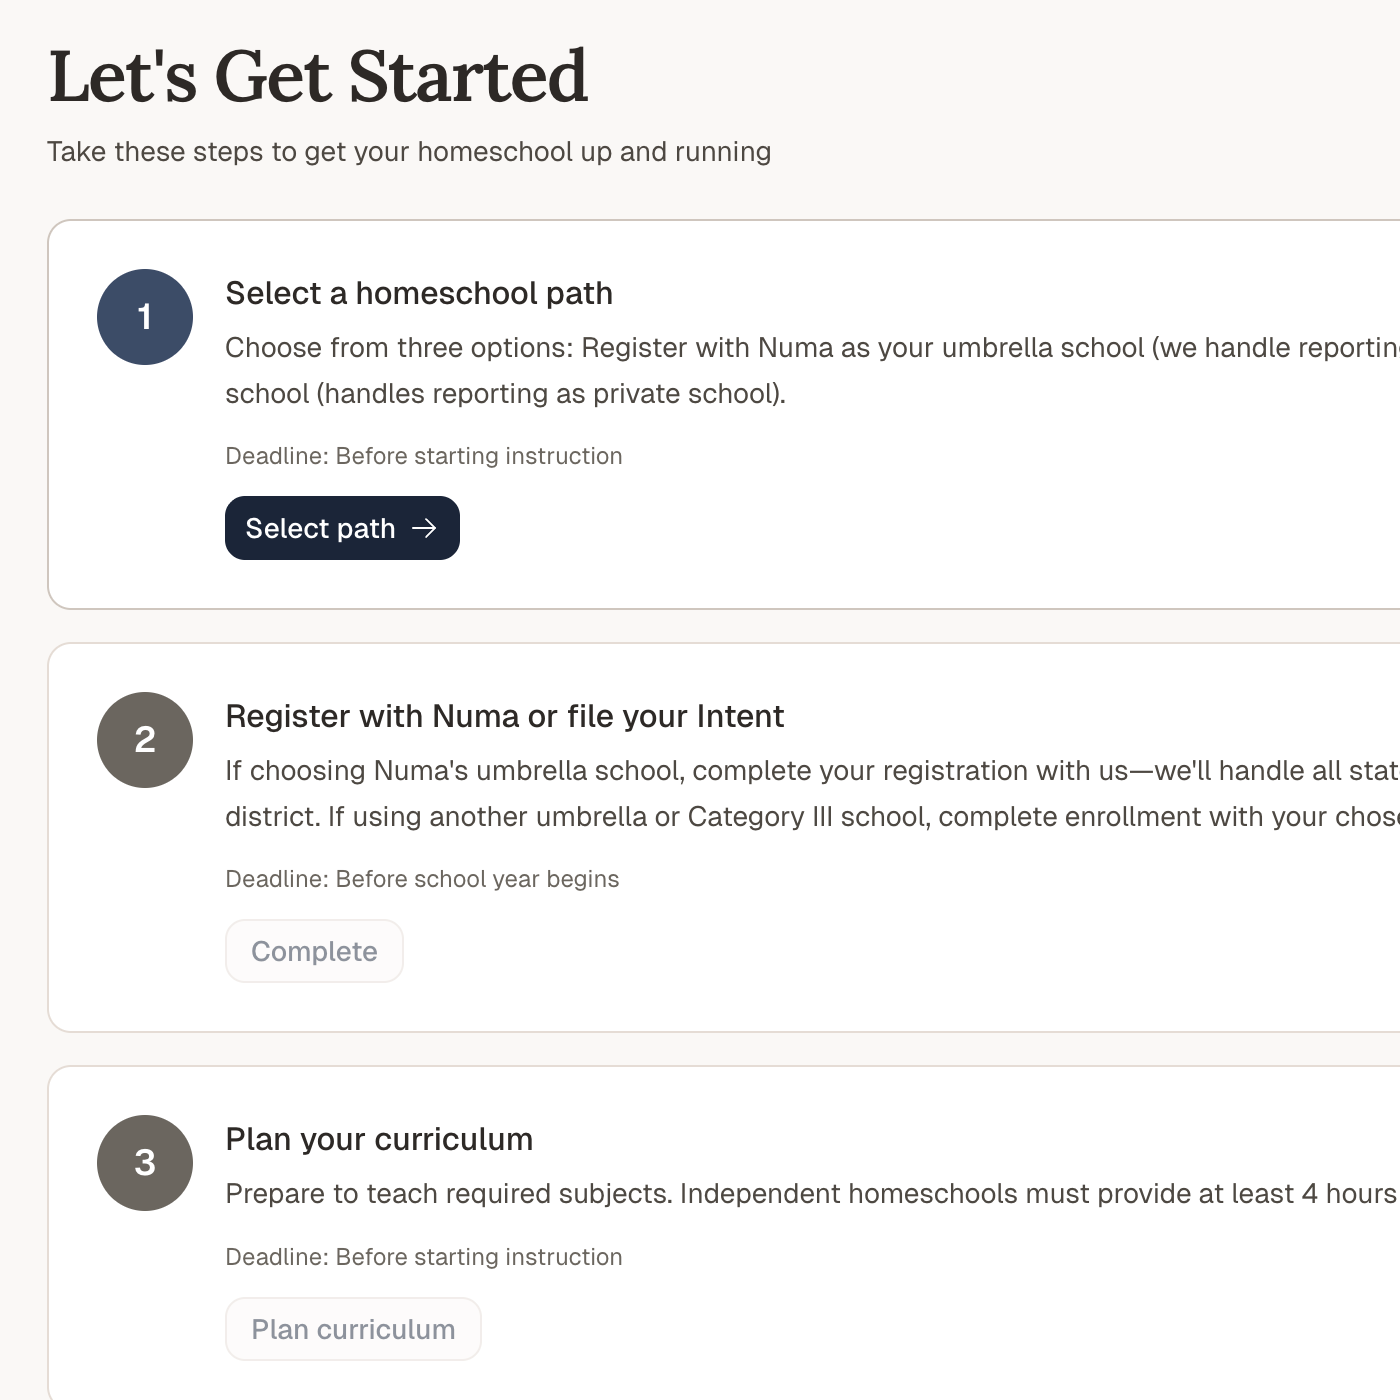Image resolution: width=1400 pixels, height=1400 pixels.
Task: Click the step 2 number circle
Action: coord(145,740)
